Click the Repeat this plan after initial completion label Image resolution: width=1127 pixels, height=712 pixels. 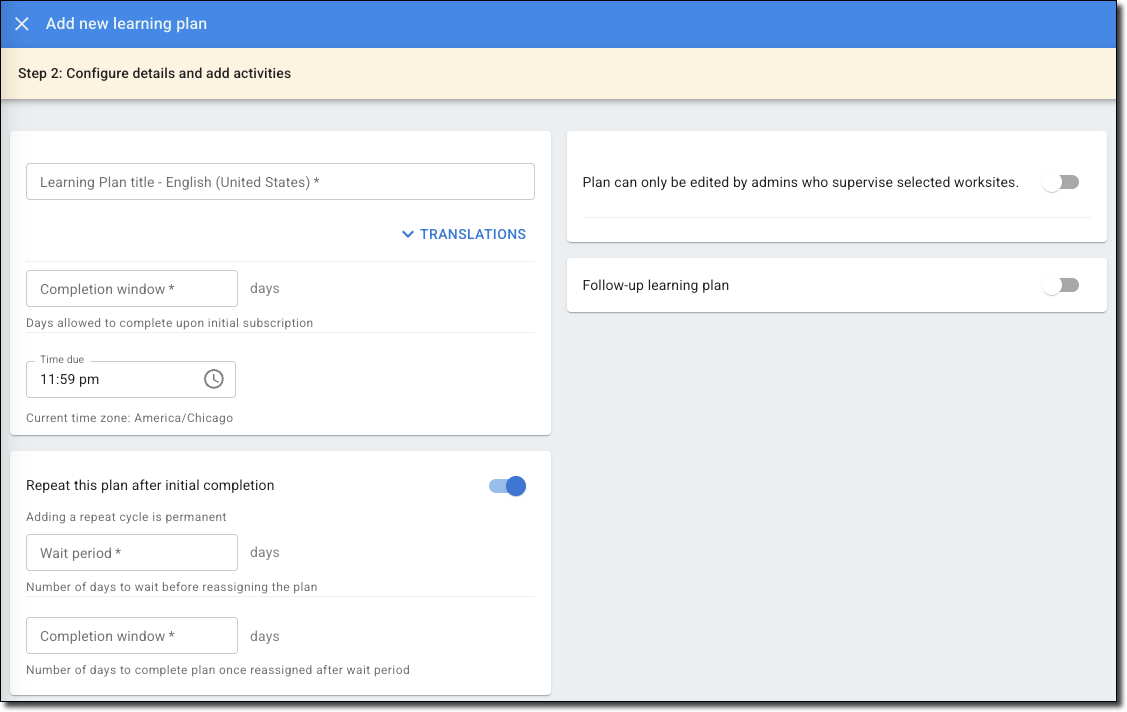pos(150,485)
